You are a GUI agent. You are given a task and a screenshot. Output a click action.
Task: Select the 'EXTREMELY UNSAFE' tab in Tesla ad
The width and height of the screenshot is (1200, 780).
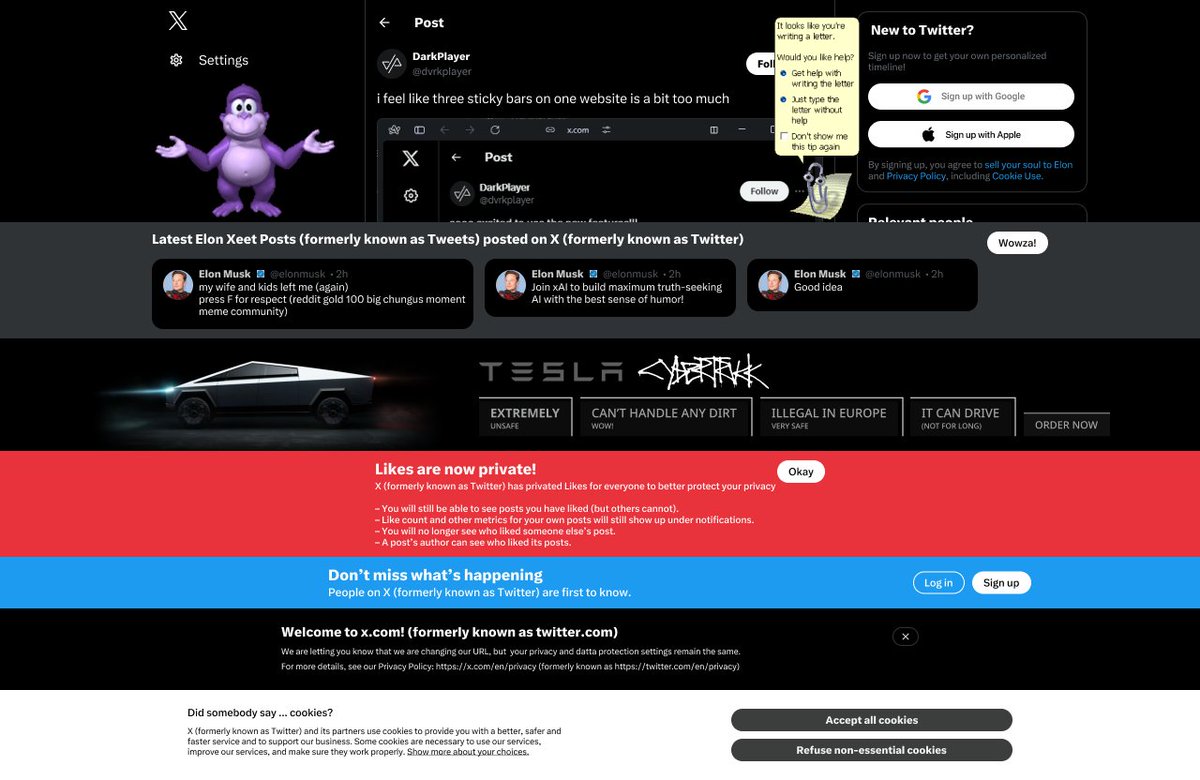click(526, 417)
